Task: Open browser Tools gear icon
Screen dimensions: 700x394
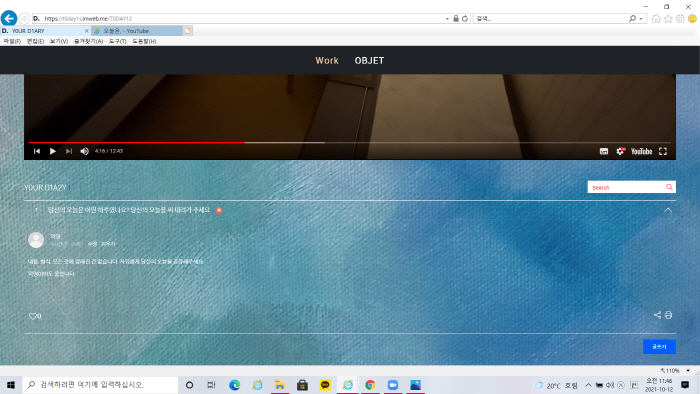Action: click(x=680, y=19)
